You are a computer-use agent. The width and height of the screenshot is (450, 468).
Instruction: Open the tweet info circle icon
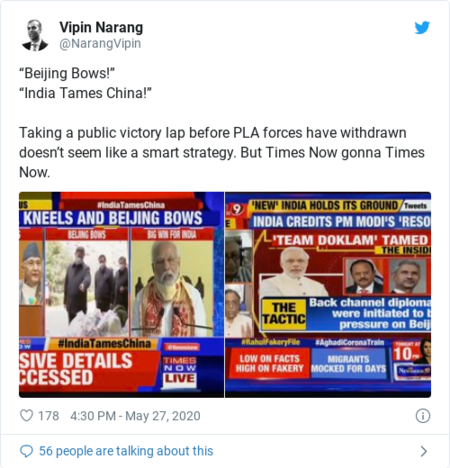[423, 416]
